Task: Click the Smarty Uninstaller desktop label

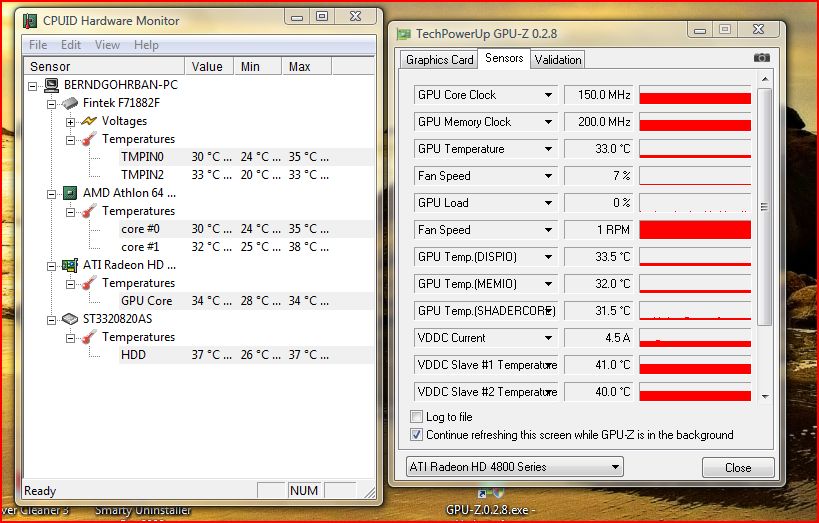Action: 143,510
